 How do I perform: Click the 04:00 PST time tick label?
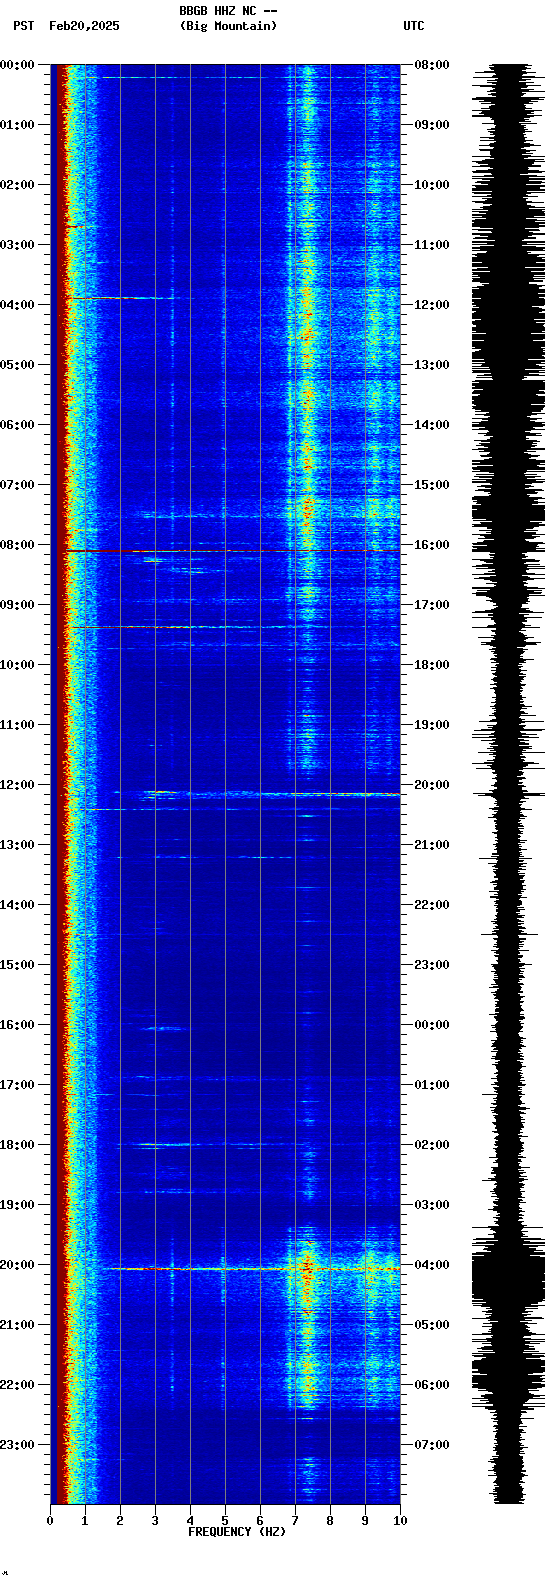click(18, 305)
